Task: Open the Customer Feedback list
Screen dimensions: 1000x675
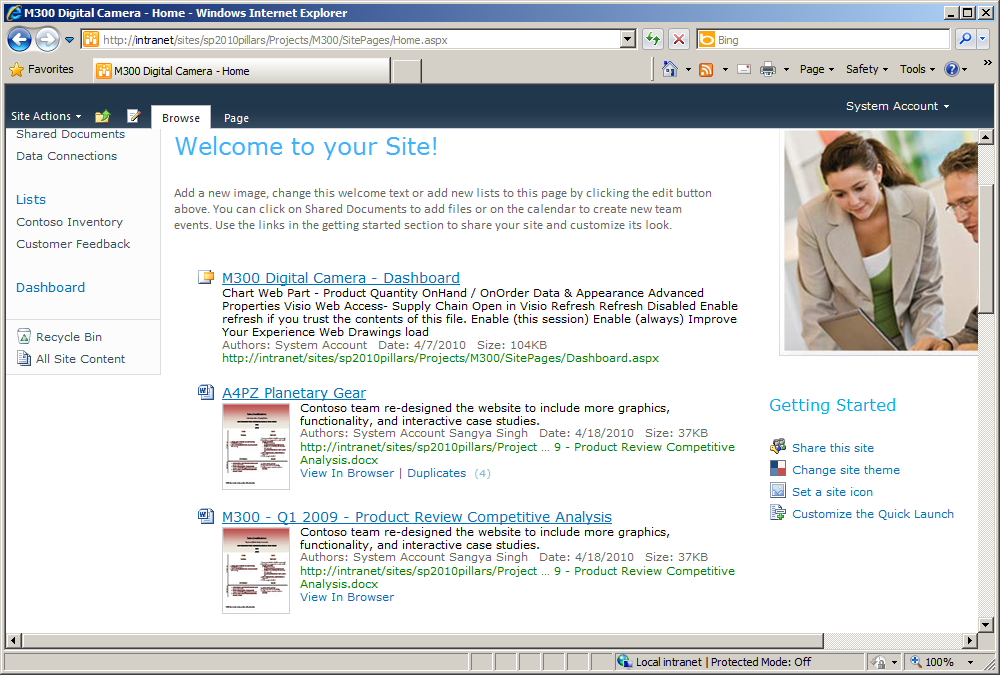Action: [x=73, y=244]
